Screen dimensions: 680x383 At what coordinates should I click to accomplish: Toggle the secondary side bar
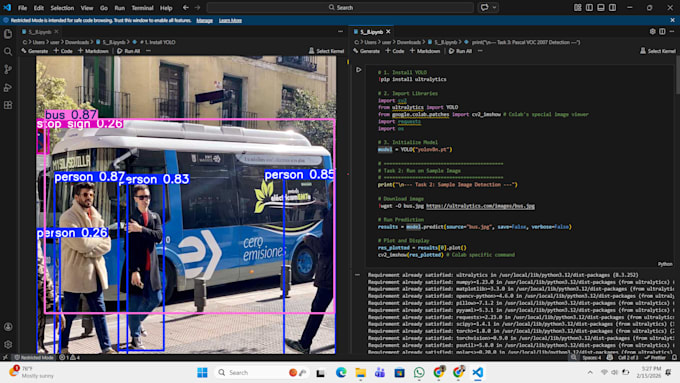612,7
